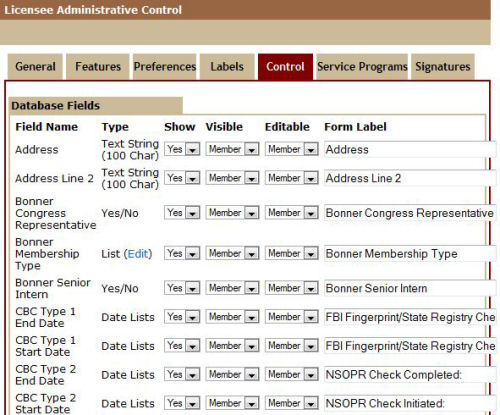Open Visible dropdown for CBC Type 2 End Date
The width and height of the screenshot is (500, 415).
[232, 374]
